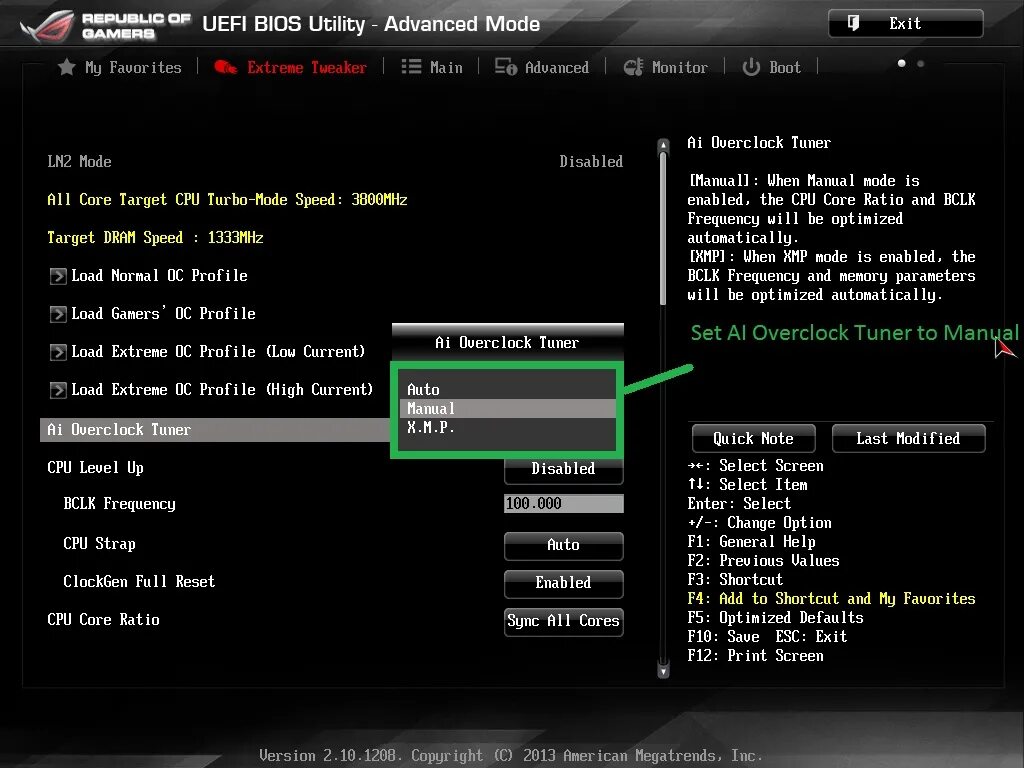Switch to the Boot tab
1024x768 pixels.
click(x=771, y=67)
